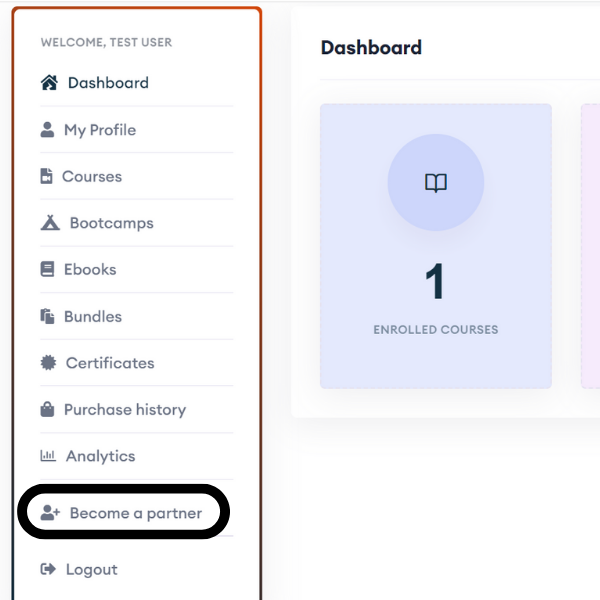The image size is (600, 600).
Task: Click the Logout arrow icon
Action: pos(48,569)
